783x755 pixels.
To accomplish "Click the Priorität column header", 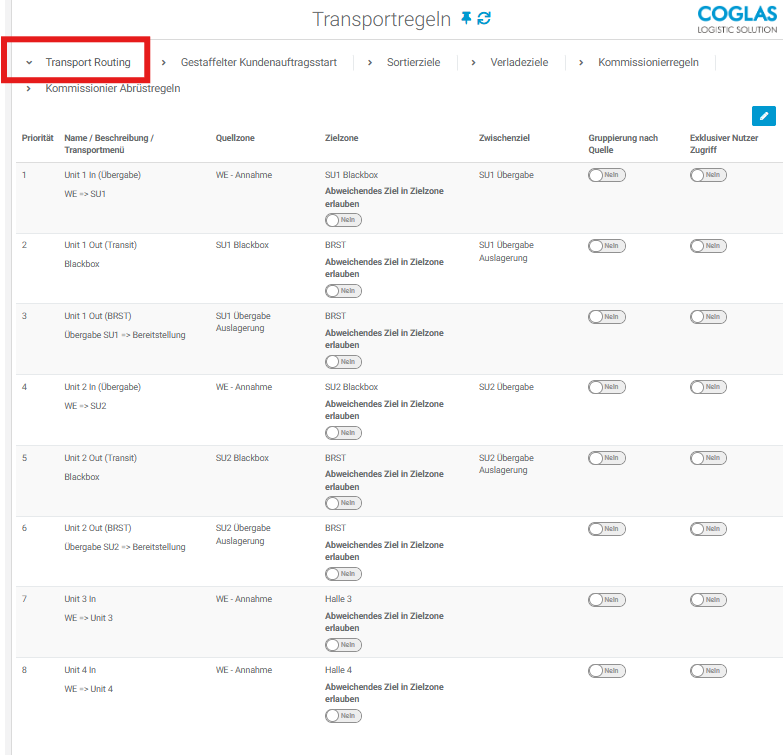I will pyautogui.click(x=38, y=138).
